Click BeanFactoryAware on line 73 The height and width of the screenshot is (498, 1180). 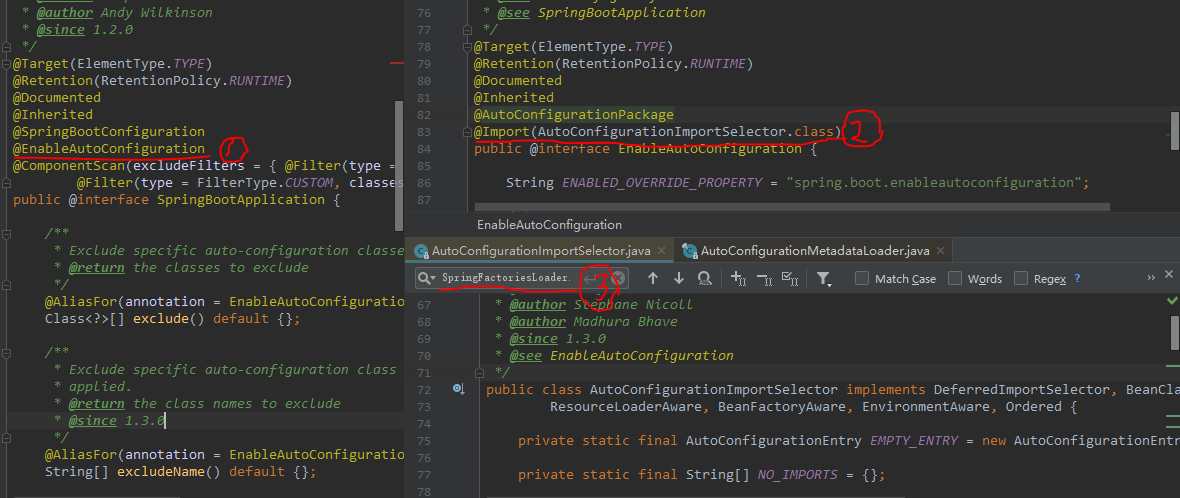783,407
